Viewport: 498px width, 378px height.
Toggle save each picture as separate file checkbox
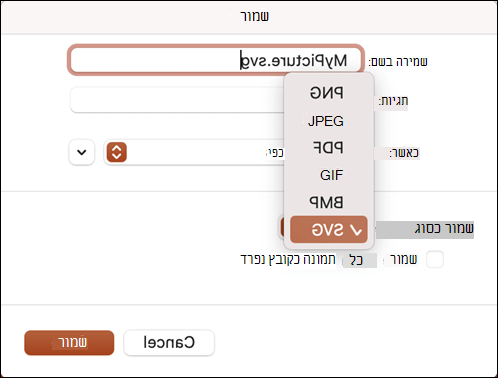435,259
